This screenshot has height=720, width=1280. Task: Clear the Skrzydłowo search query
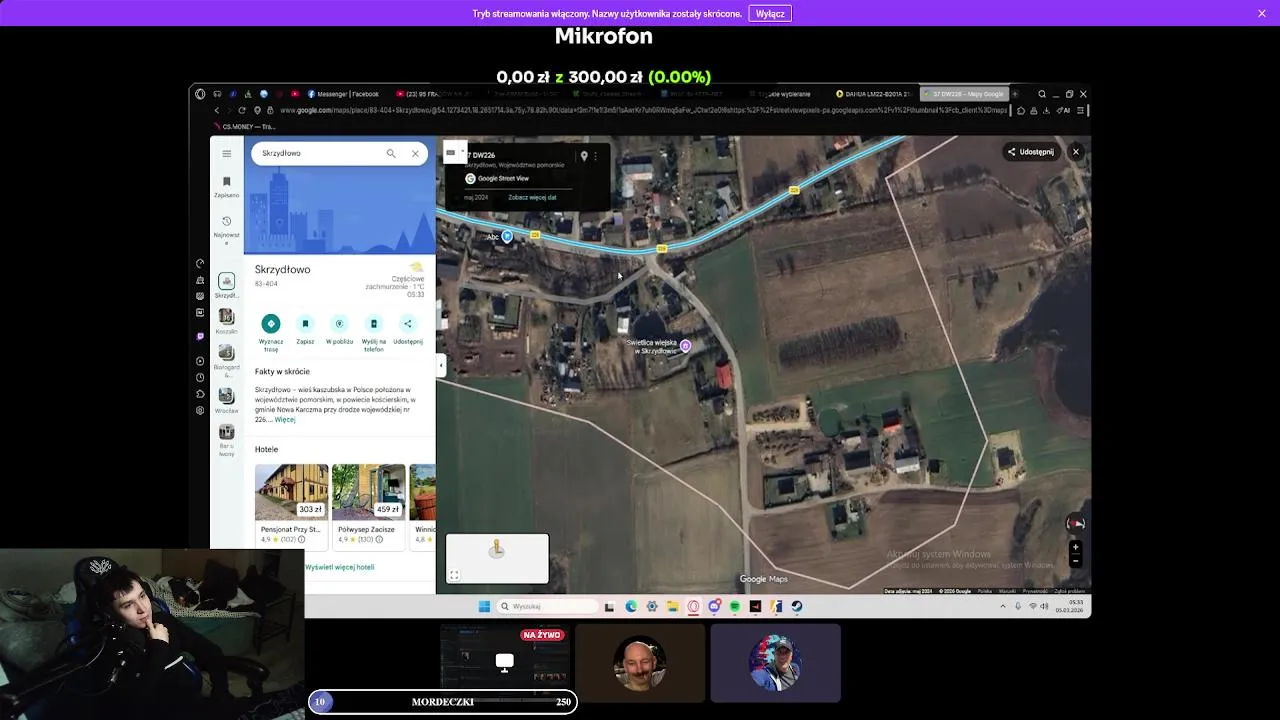pos(415,153)
